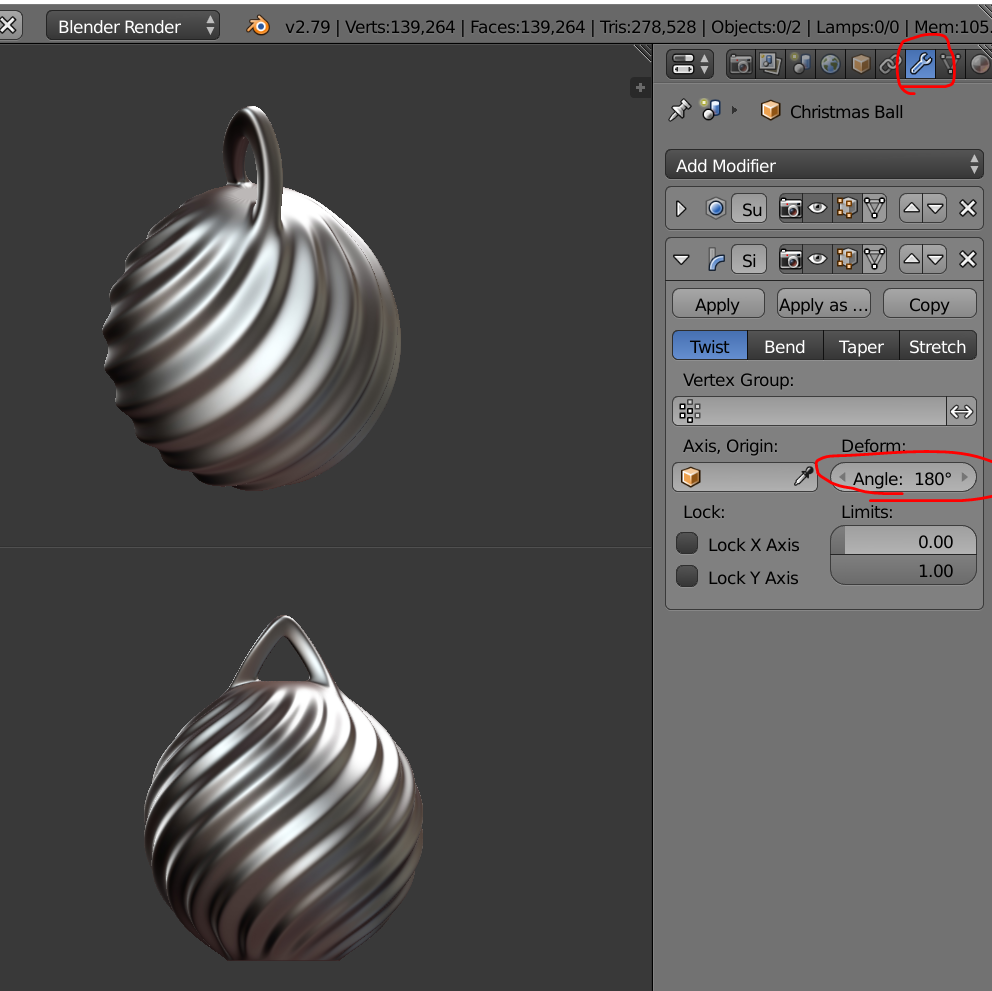Viewport: 992px width, 991px height.
Task: Click the eyedropper for Axis Origin object
Action: [803, 477]
